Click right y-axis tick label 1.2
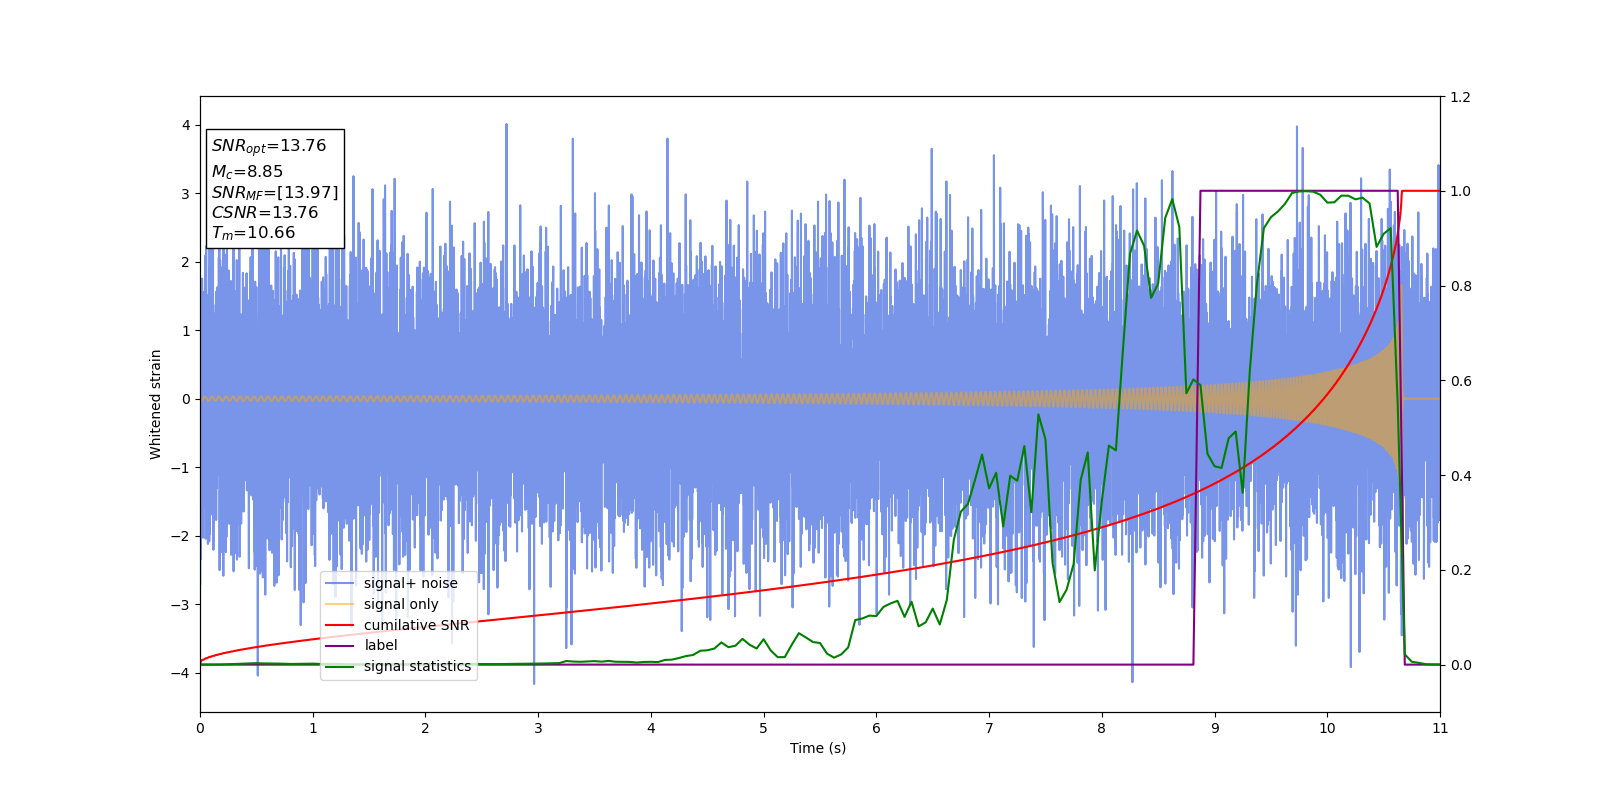Viewport: 1600px width, 800px height. click(1460, 97)
